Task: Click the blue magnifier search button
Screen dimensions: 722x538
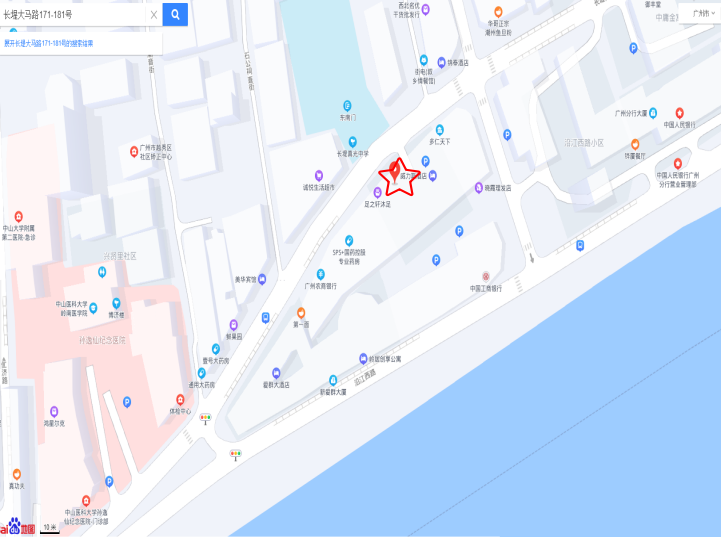Action: coord(175,14)
